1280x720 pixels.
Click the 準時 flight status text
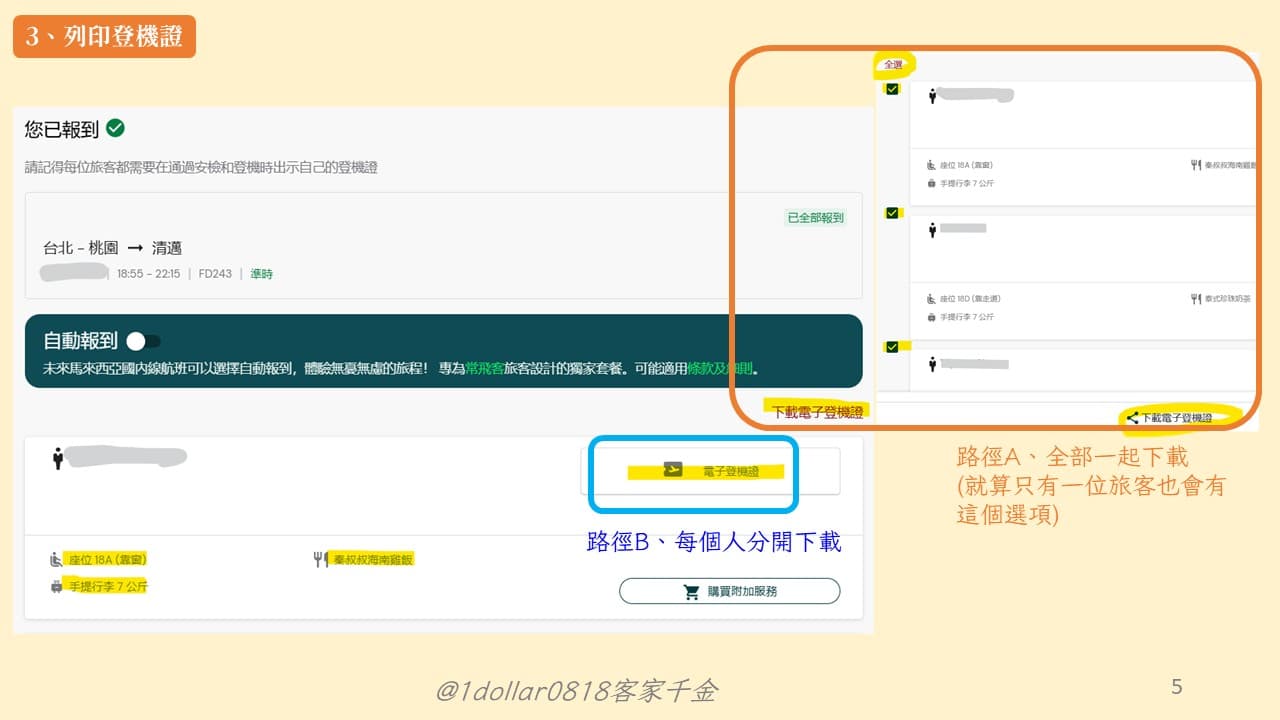coord(261,273)
